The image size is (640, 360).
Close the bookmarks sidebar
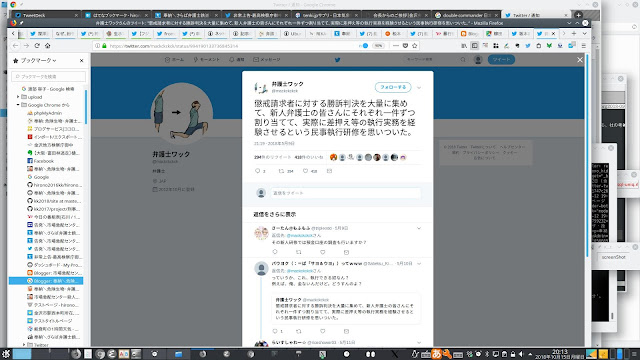pos(81,60)
